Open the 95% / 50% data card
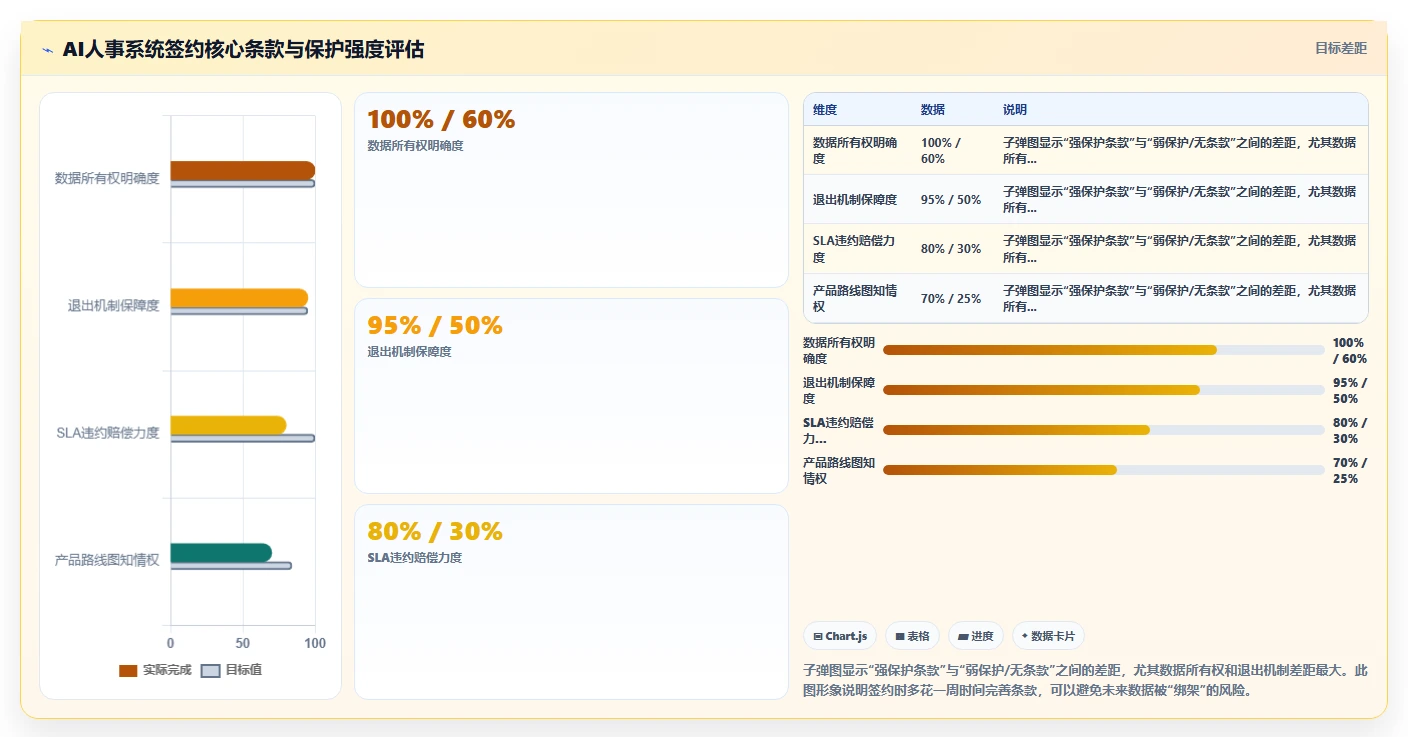The image size is (1408, 737). click(x=571, y=396)
